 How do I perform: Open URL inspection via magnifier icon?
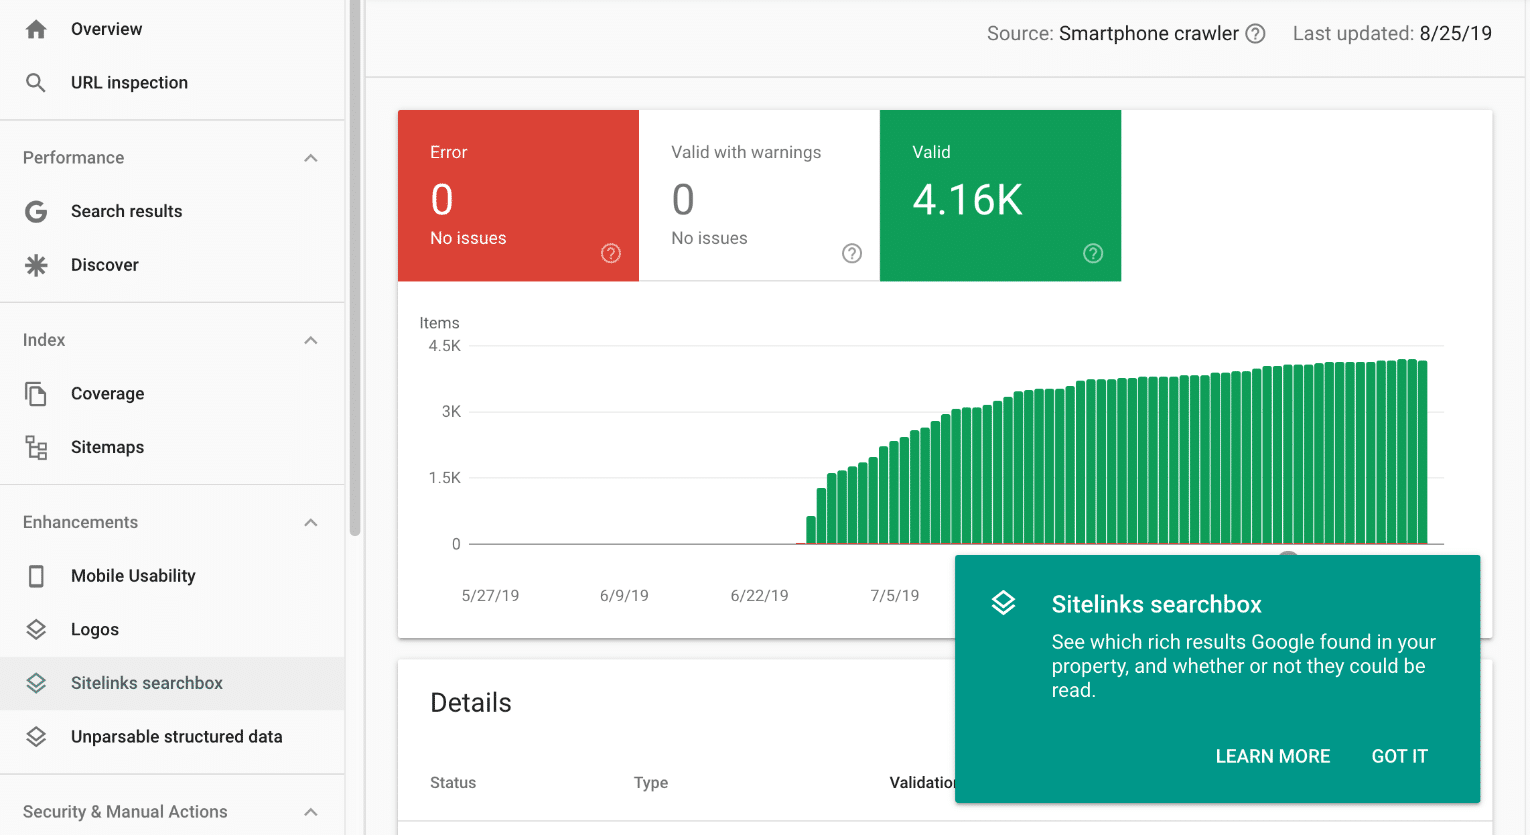click(x=36, y=82)
